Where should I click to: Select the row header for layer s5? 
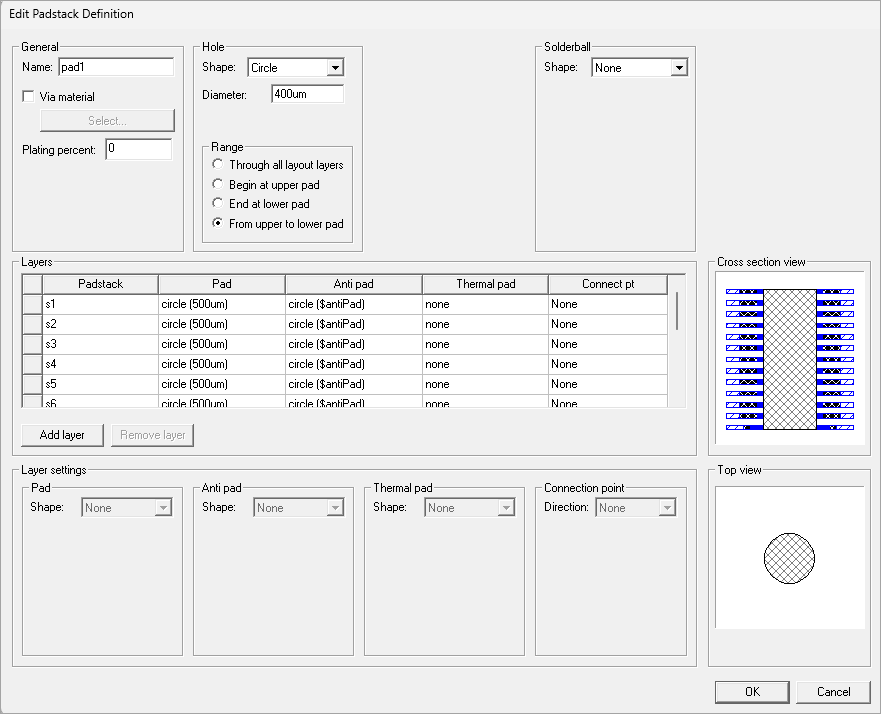(33, 384)
